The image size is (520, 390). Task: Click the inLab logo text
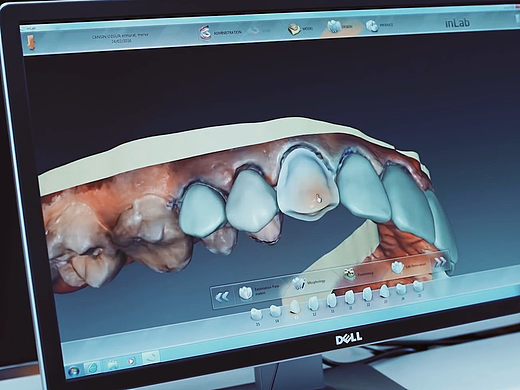pyautogui.click(x=457, y=23)
